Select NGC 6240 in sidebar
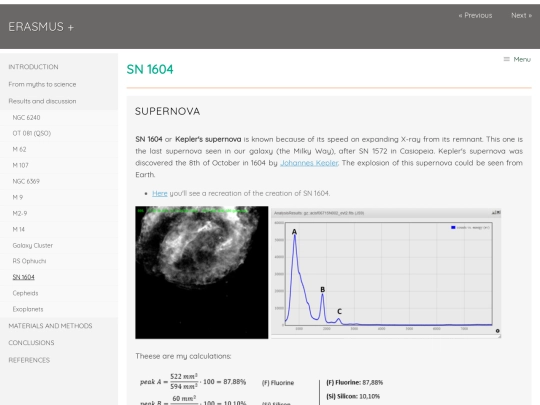 pos(26,118)
